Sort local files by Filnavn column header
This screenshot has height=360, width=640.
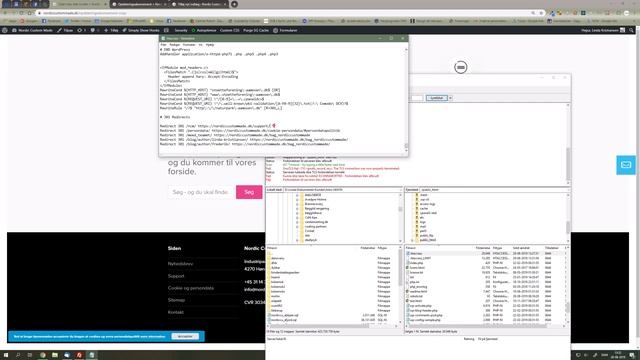[272, 248]
